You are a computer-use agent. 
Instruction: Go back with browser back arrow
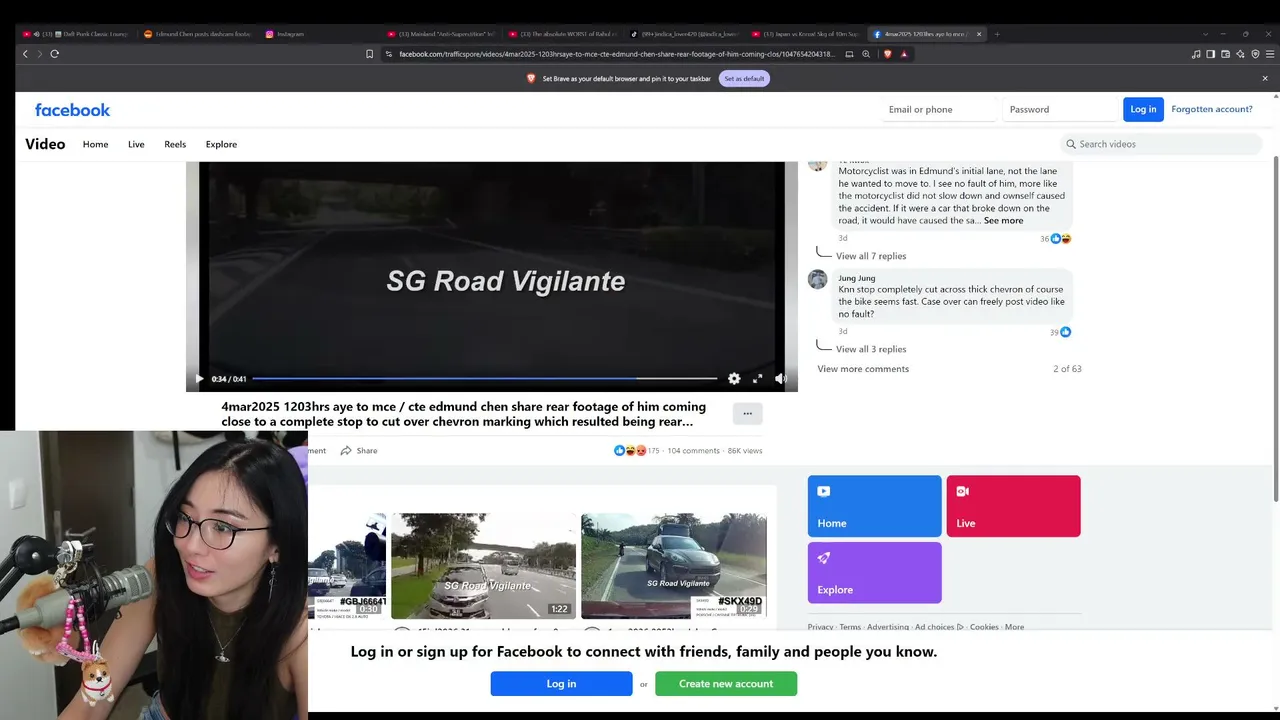(25, 54)
